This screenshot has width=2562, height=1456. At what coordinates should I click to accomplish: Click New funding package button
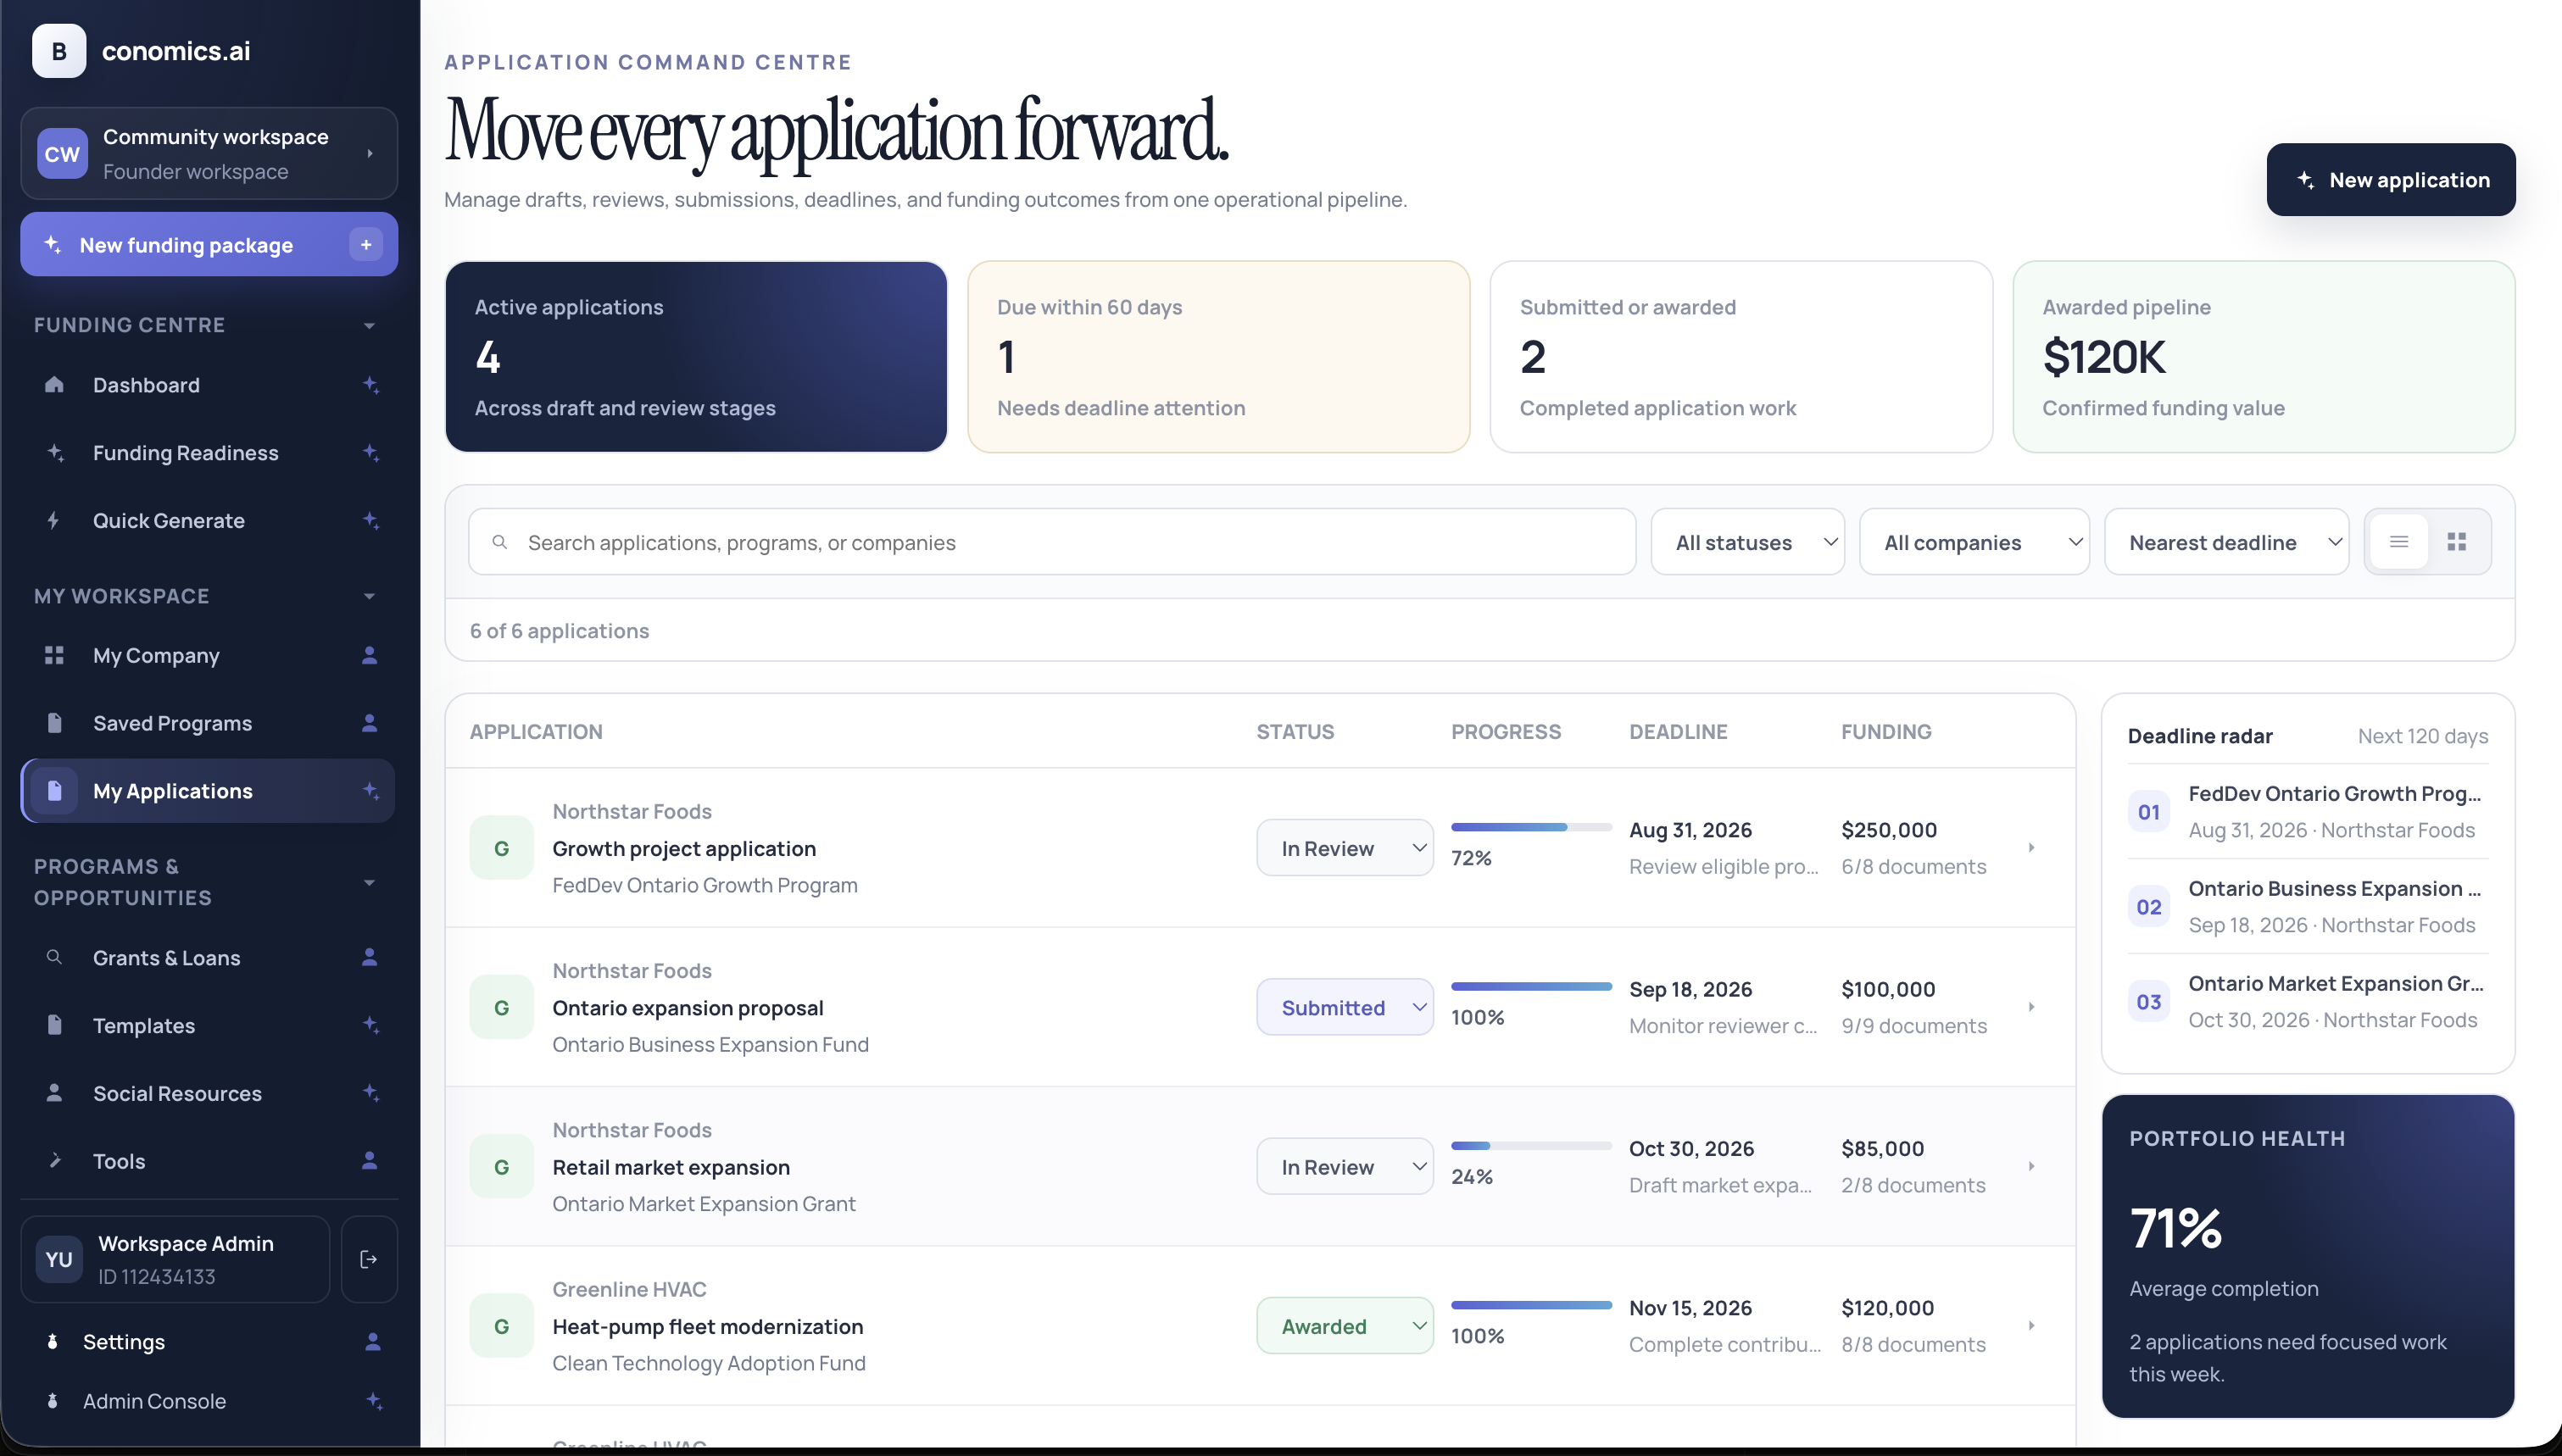209,245
